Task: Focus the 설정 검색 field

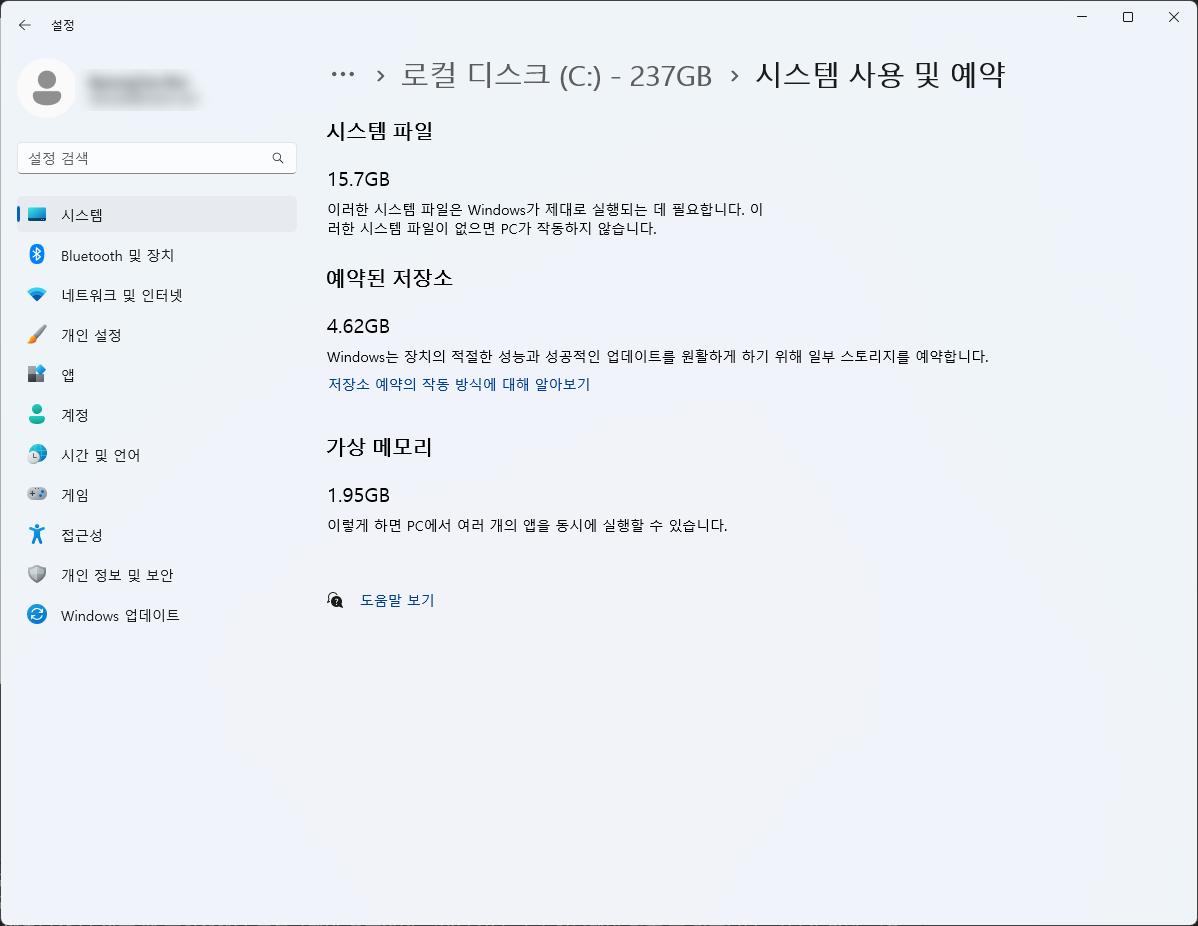Action: coord(157,158)
